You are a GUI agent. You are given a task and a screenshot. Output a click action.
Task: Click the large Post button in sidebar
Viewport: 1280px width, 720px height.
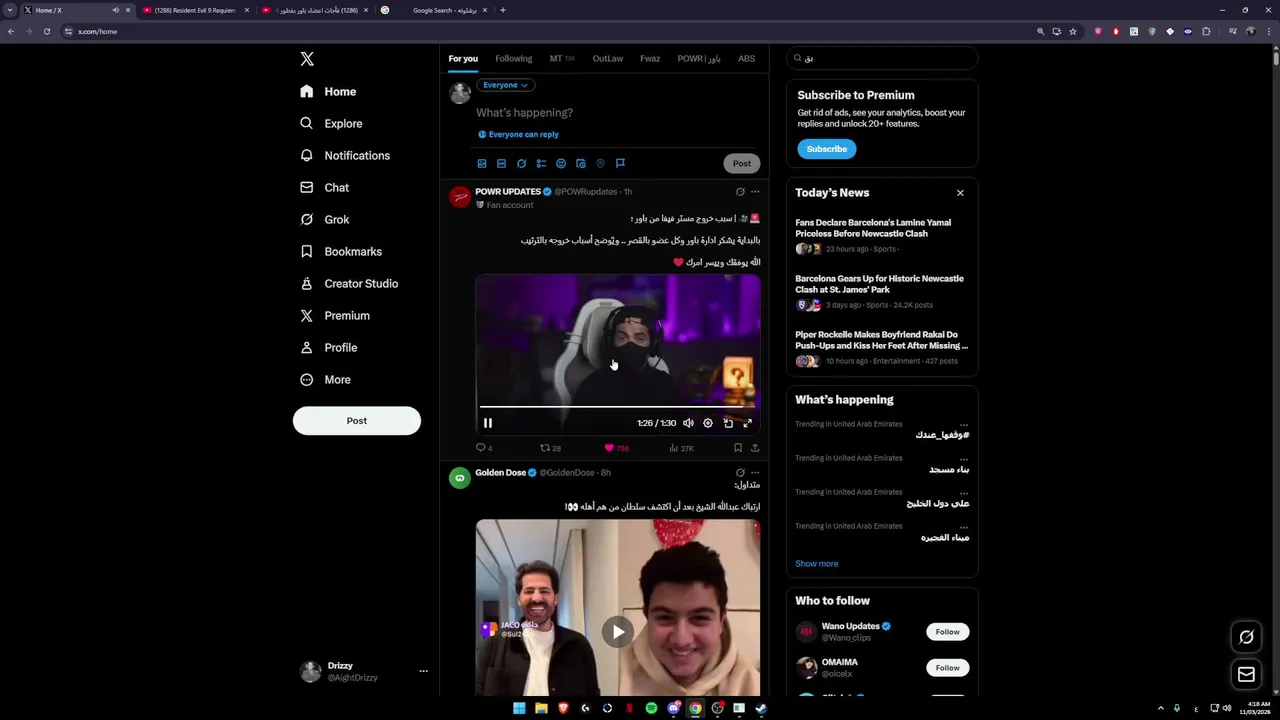[357, 421]
